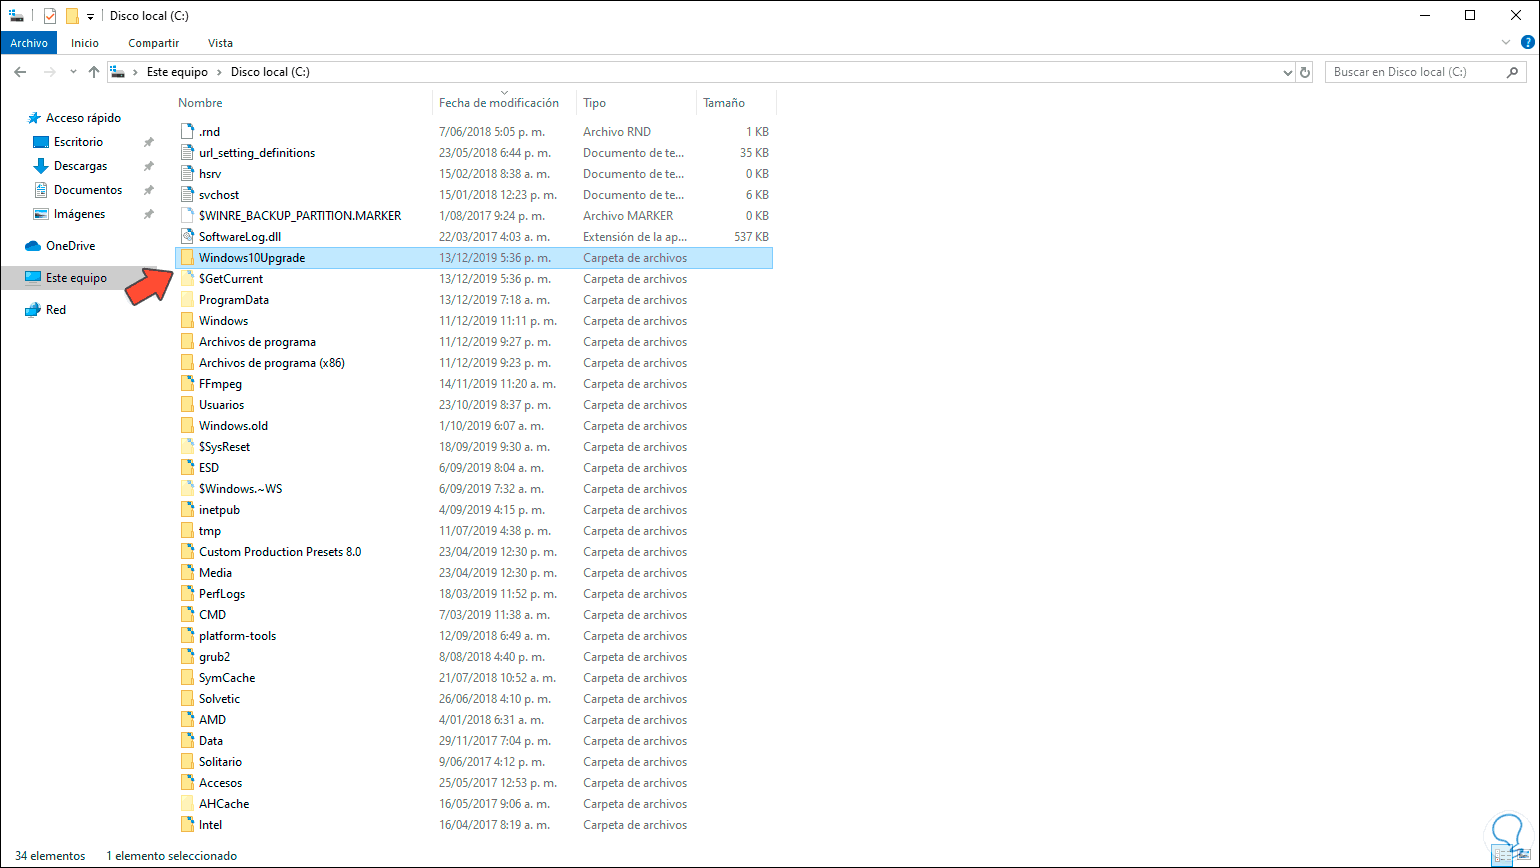The height and width of the screenshot is (868, 1540).
Task: Select Este equipo in the navigation pane
Action: click(x=76, y=278)
